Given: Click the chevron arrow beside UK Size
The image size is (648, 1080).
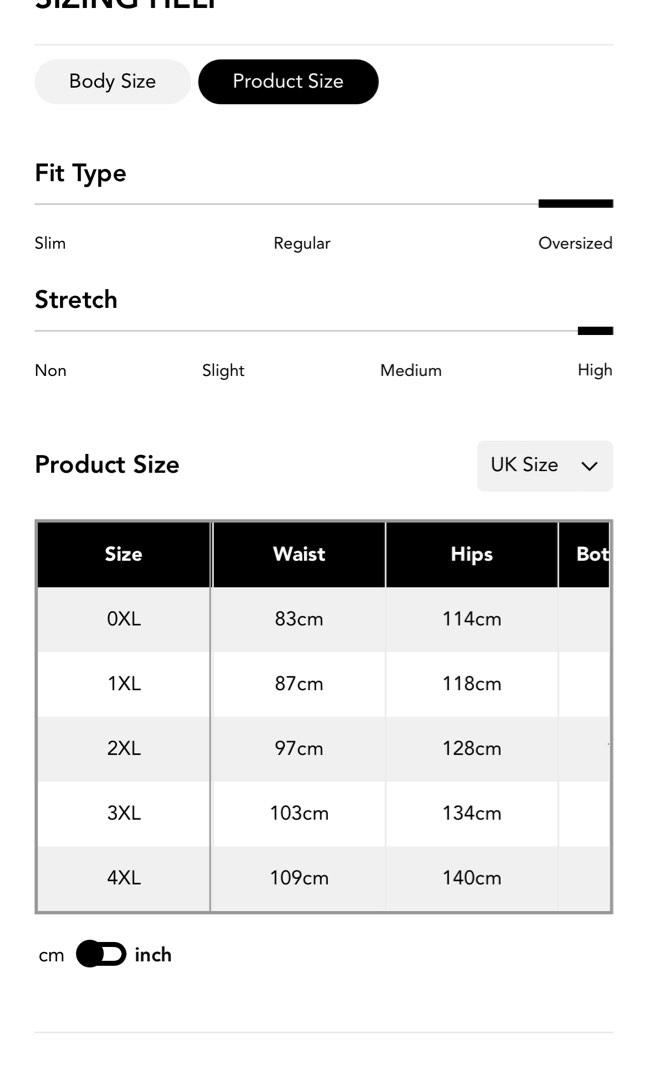Looking at the screenshot, I should (x=589, y=466).
